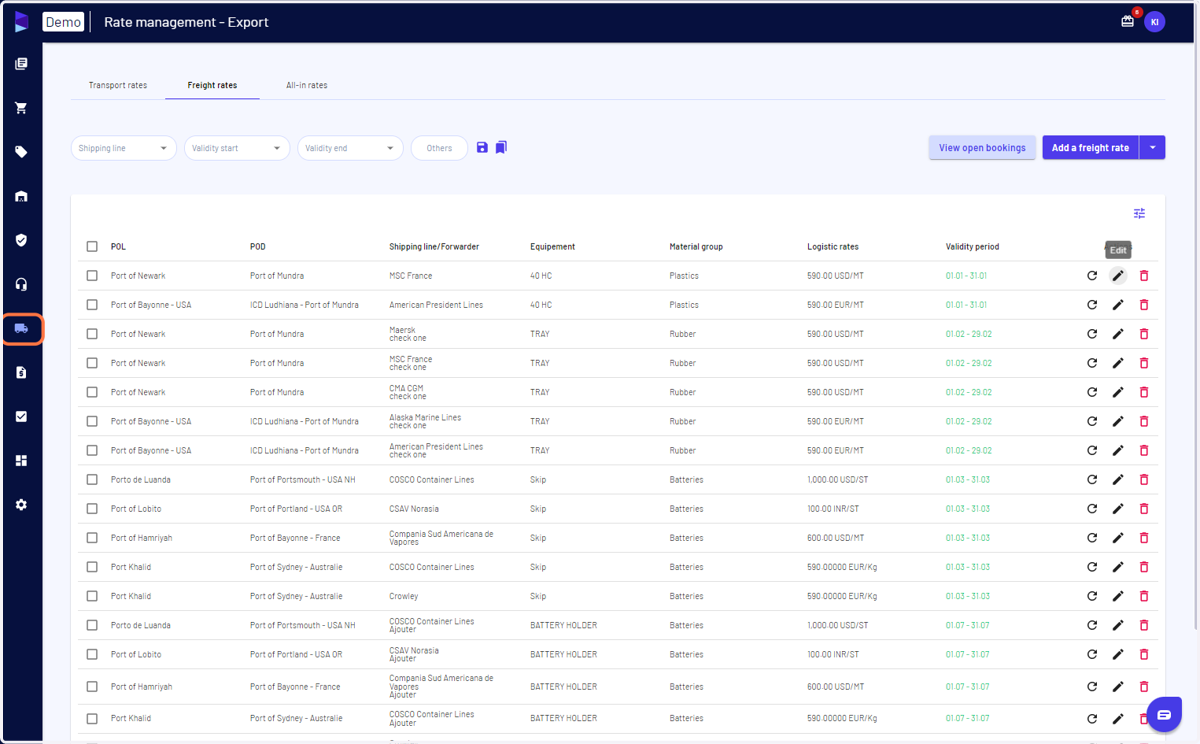Open the chat support bubble
The height and width of the screenshot is (744, 1200).
(x=1164, y=714)
